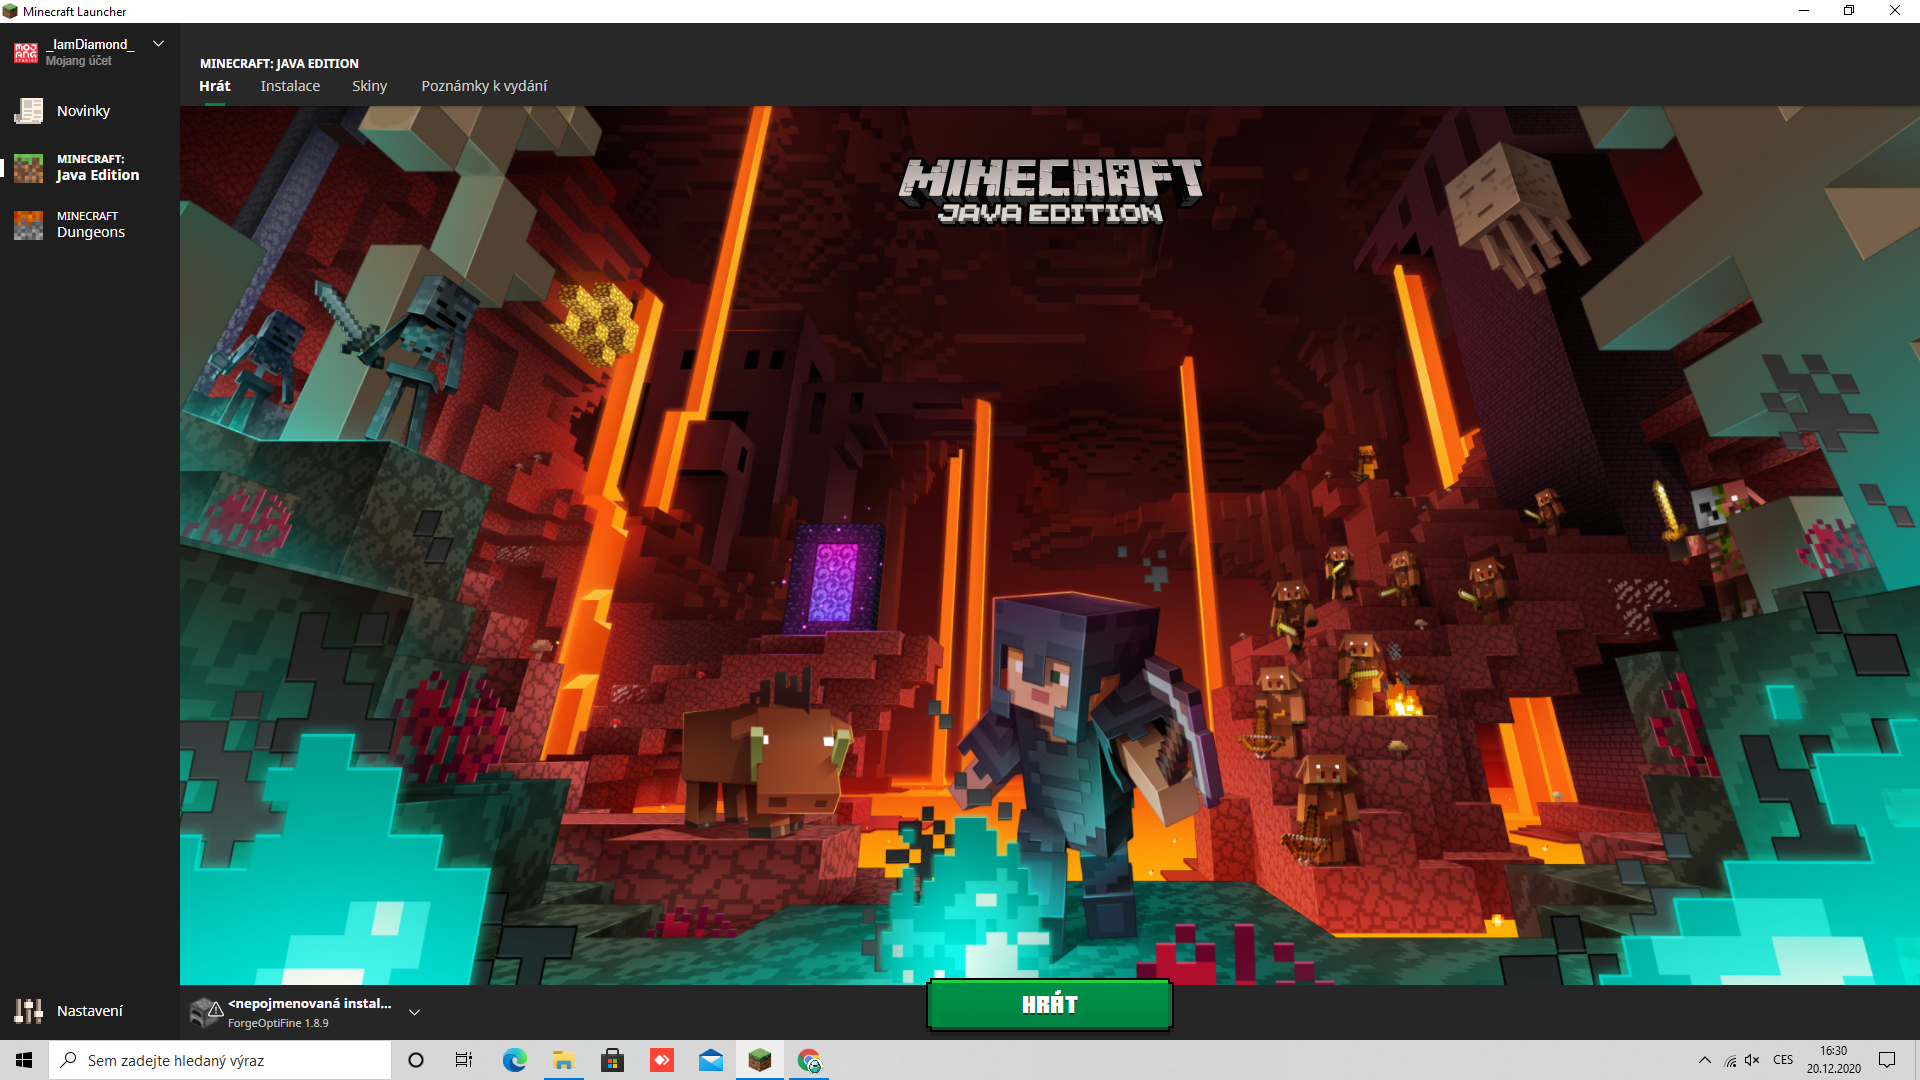Open the Microsoft Store taskbar icon
Viewport: 1920px width, 1080px height.
point(612,1060)
